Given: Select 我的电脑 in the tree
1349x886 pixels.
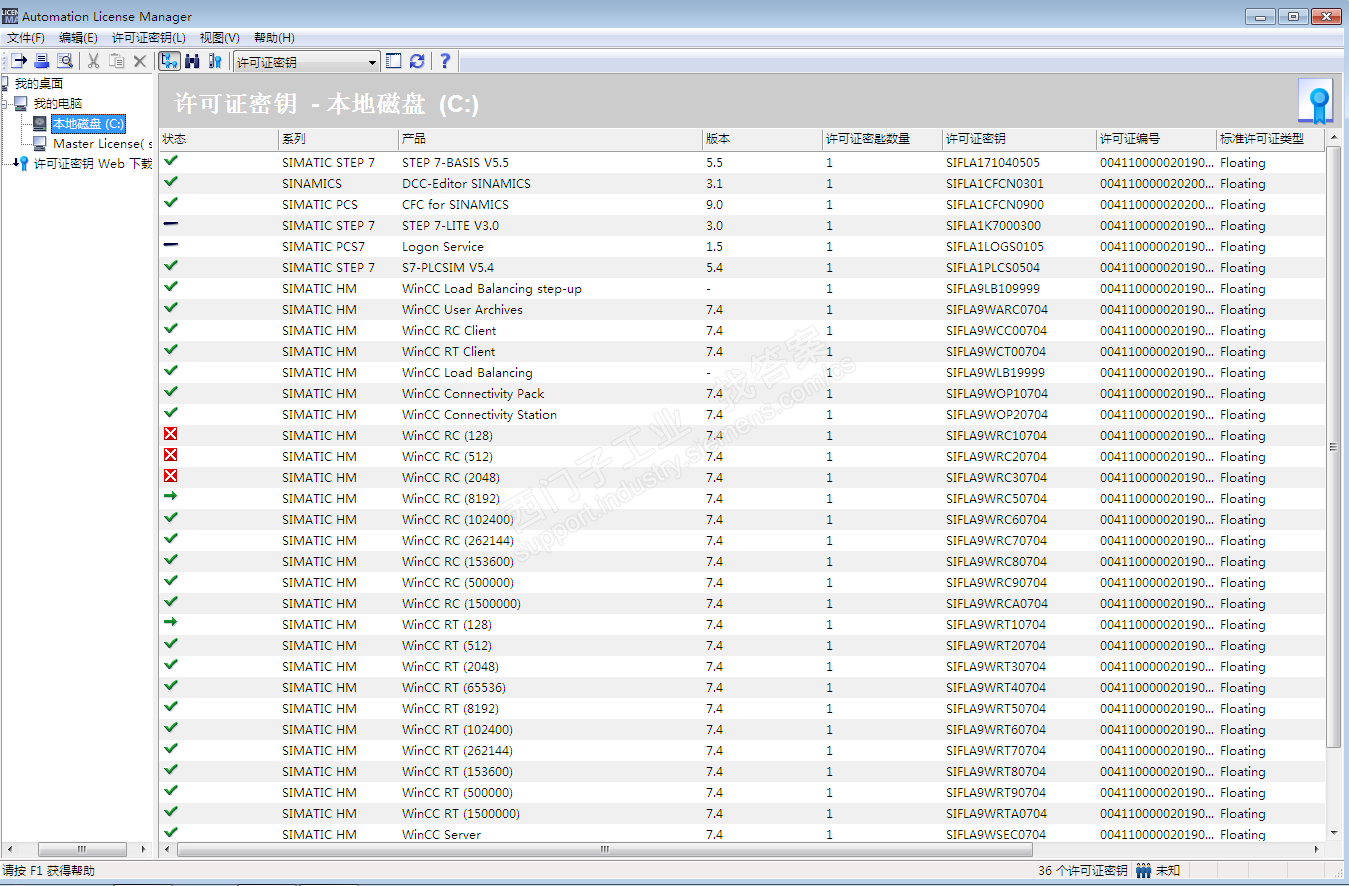Looking at the screenshot, I should pos(58,103).
